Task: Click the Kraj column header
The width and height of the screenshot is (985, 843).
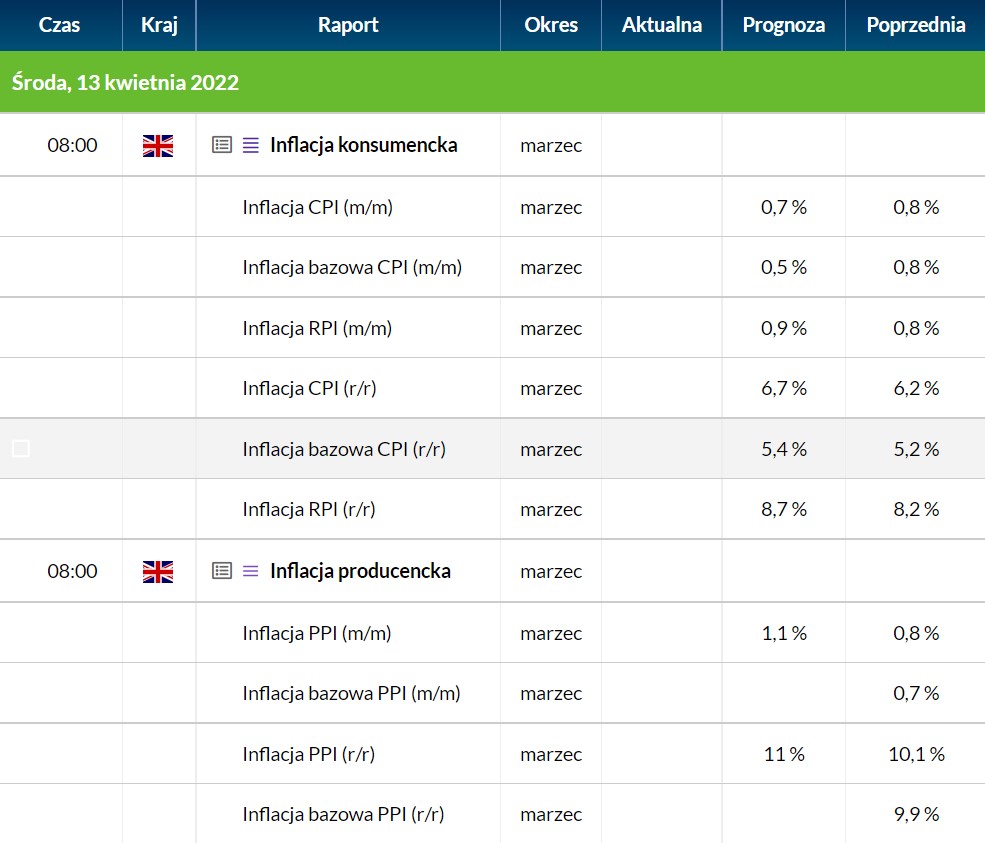Action: [x=159, y=25]
